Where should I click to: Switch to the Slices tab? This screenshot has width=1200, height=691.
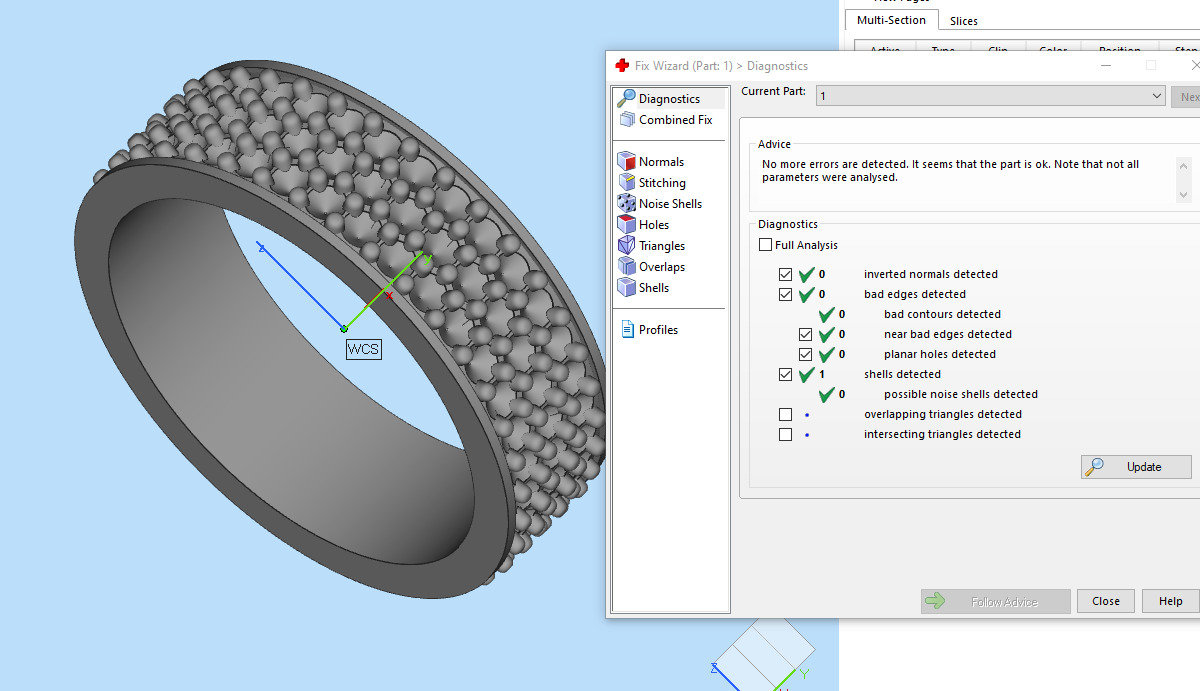coord(964,21)
